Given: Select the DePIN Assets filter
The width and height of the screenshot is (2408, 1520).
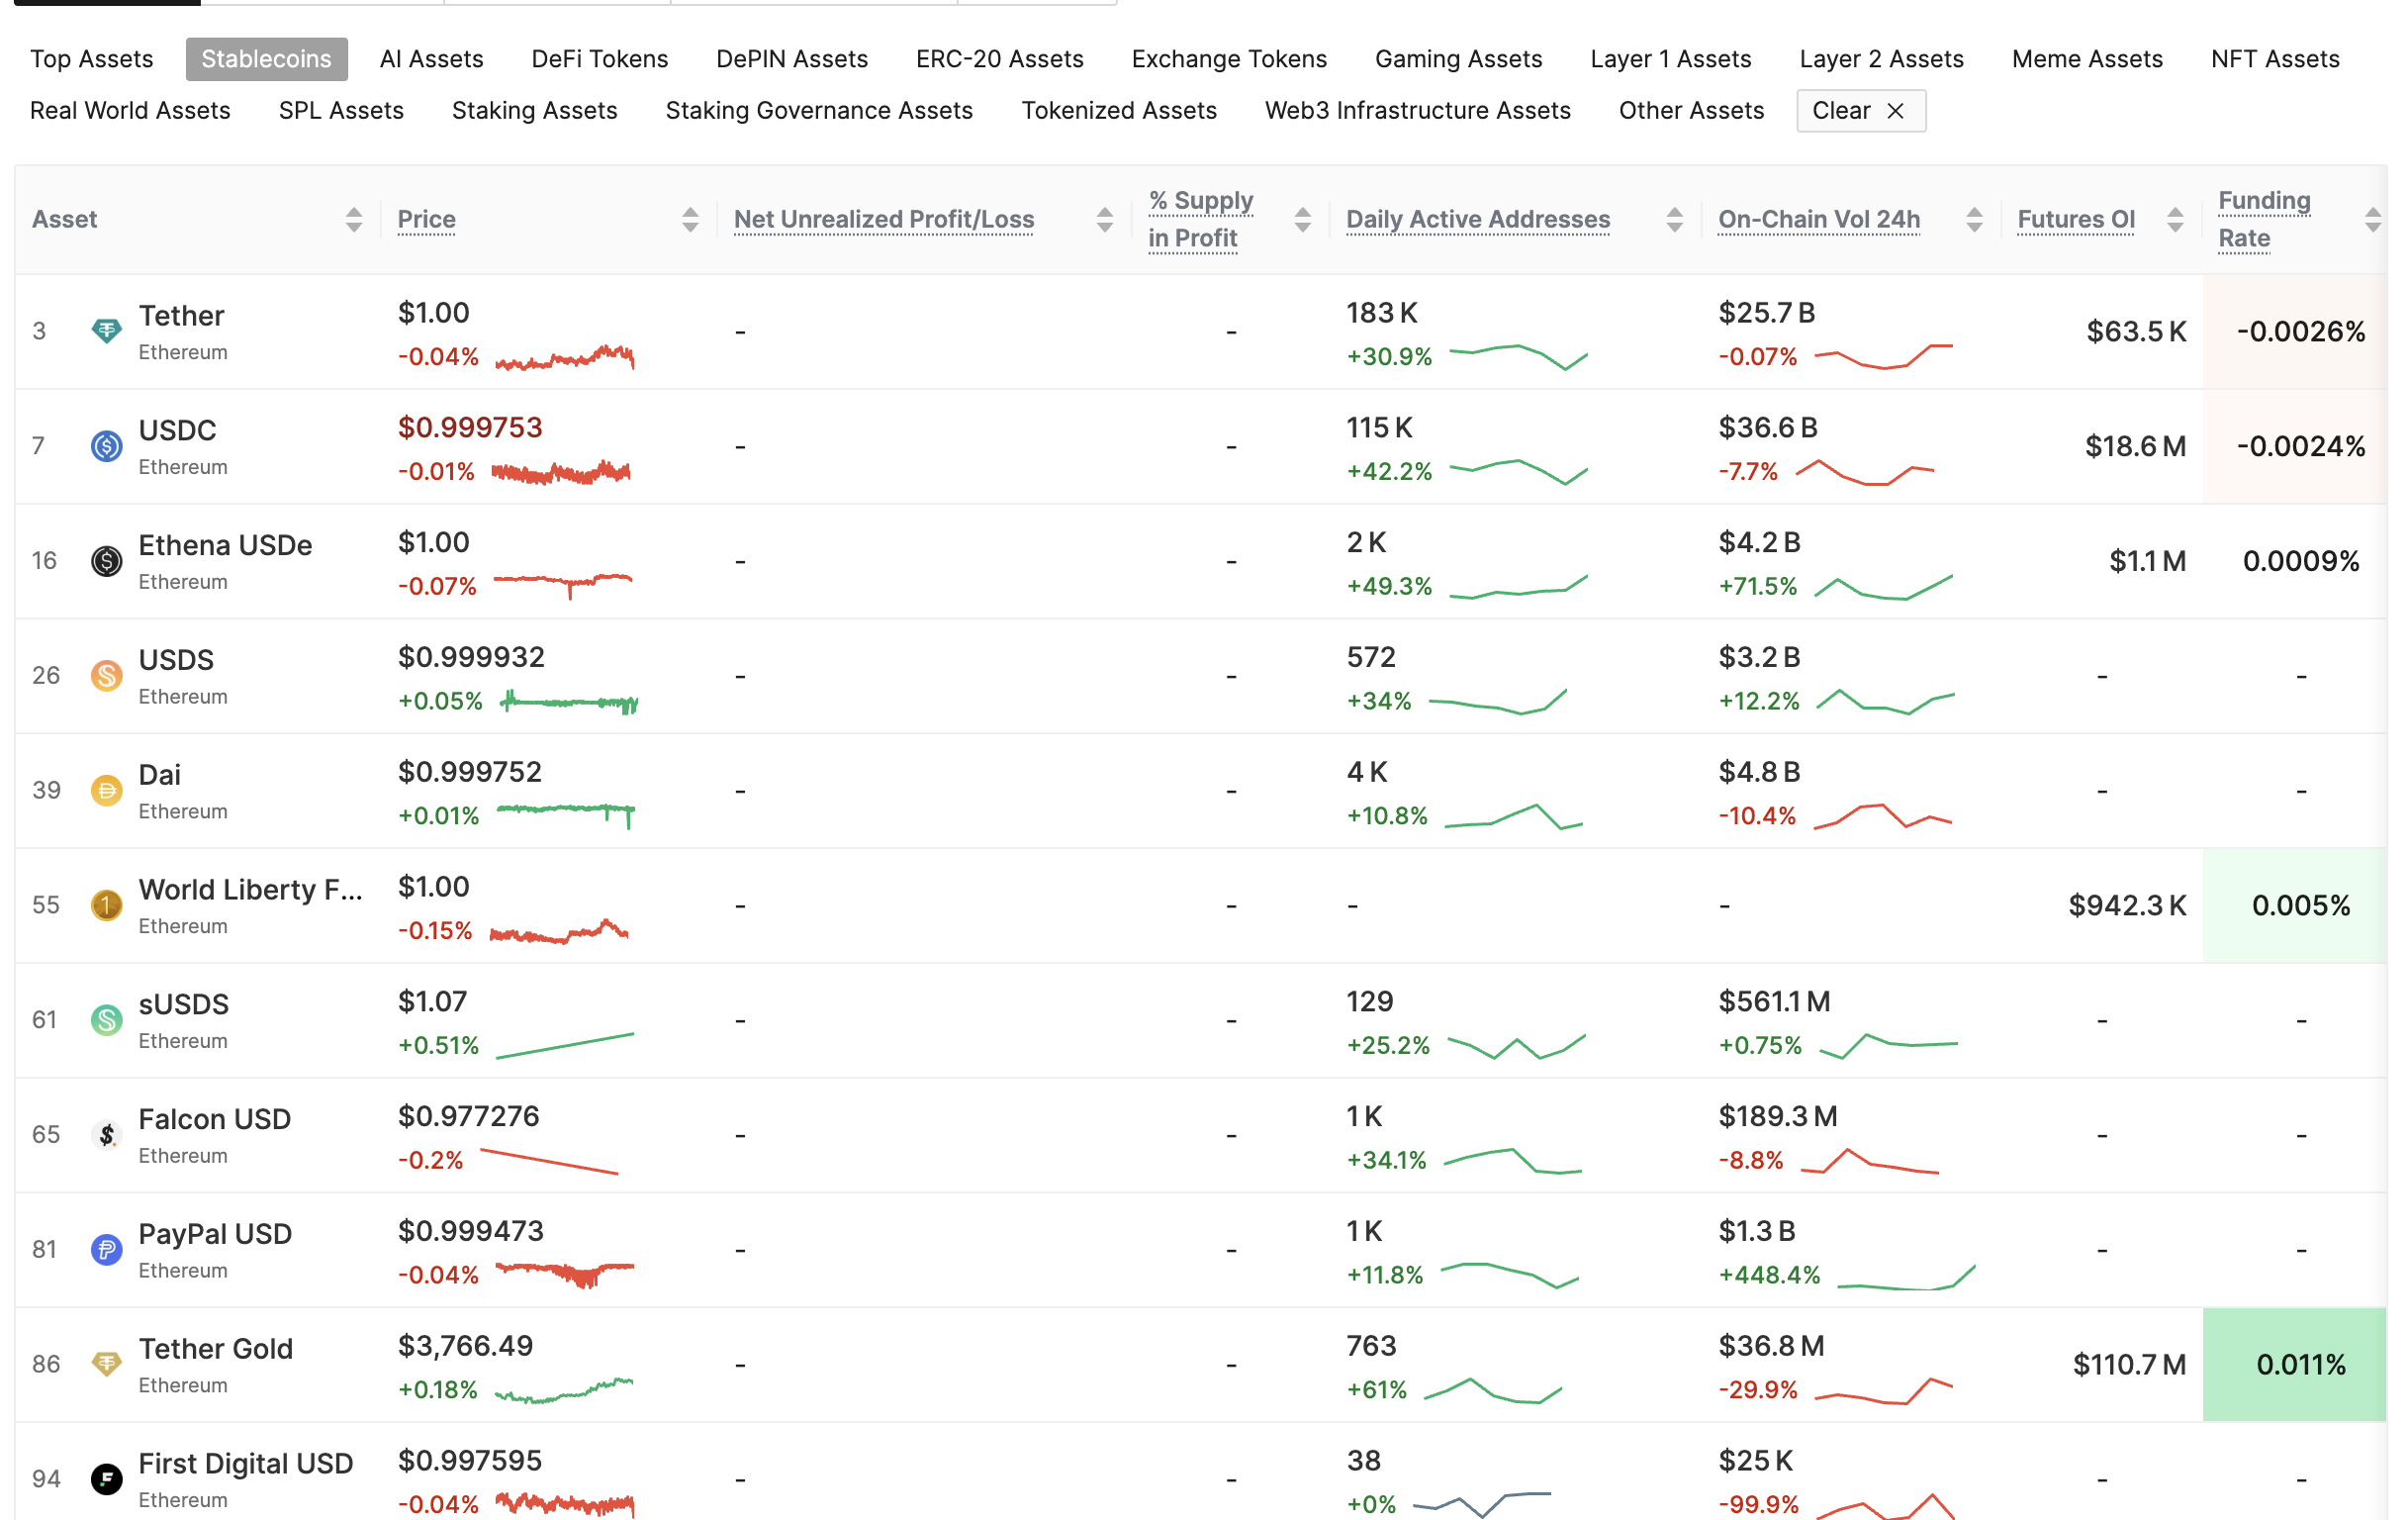Looking at the screenshot, I should 792,59.
